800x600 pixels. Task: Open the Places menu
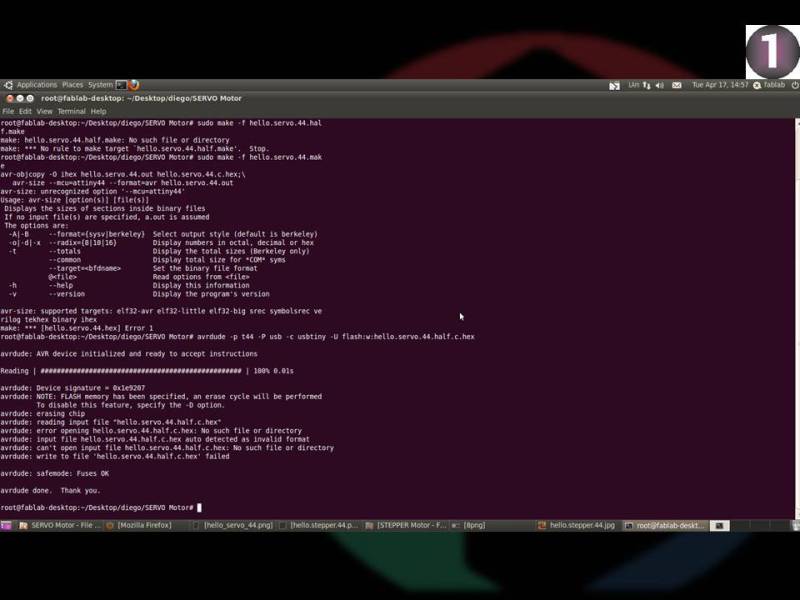[x=72, y=85]
